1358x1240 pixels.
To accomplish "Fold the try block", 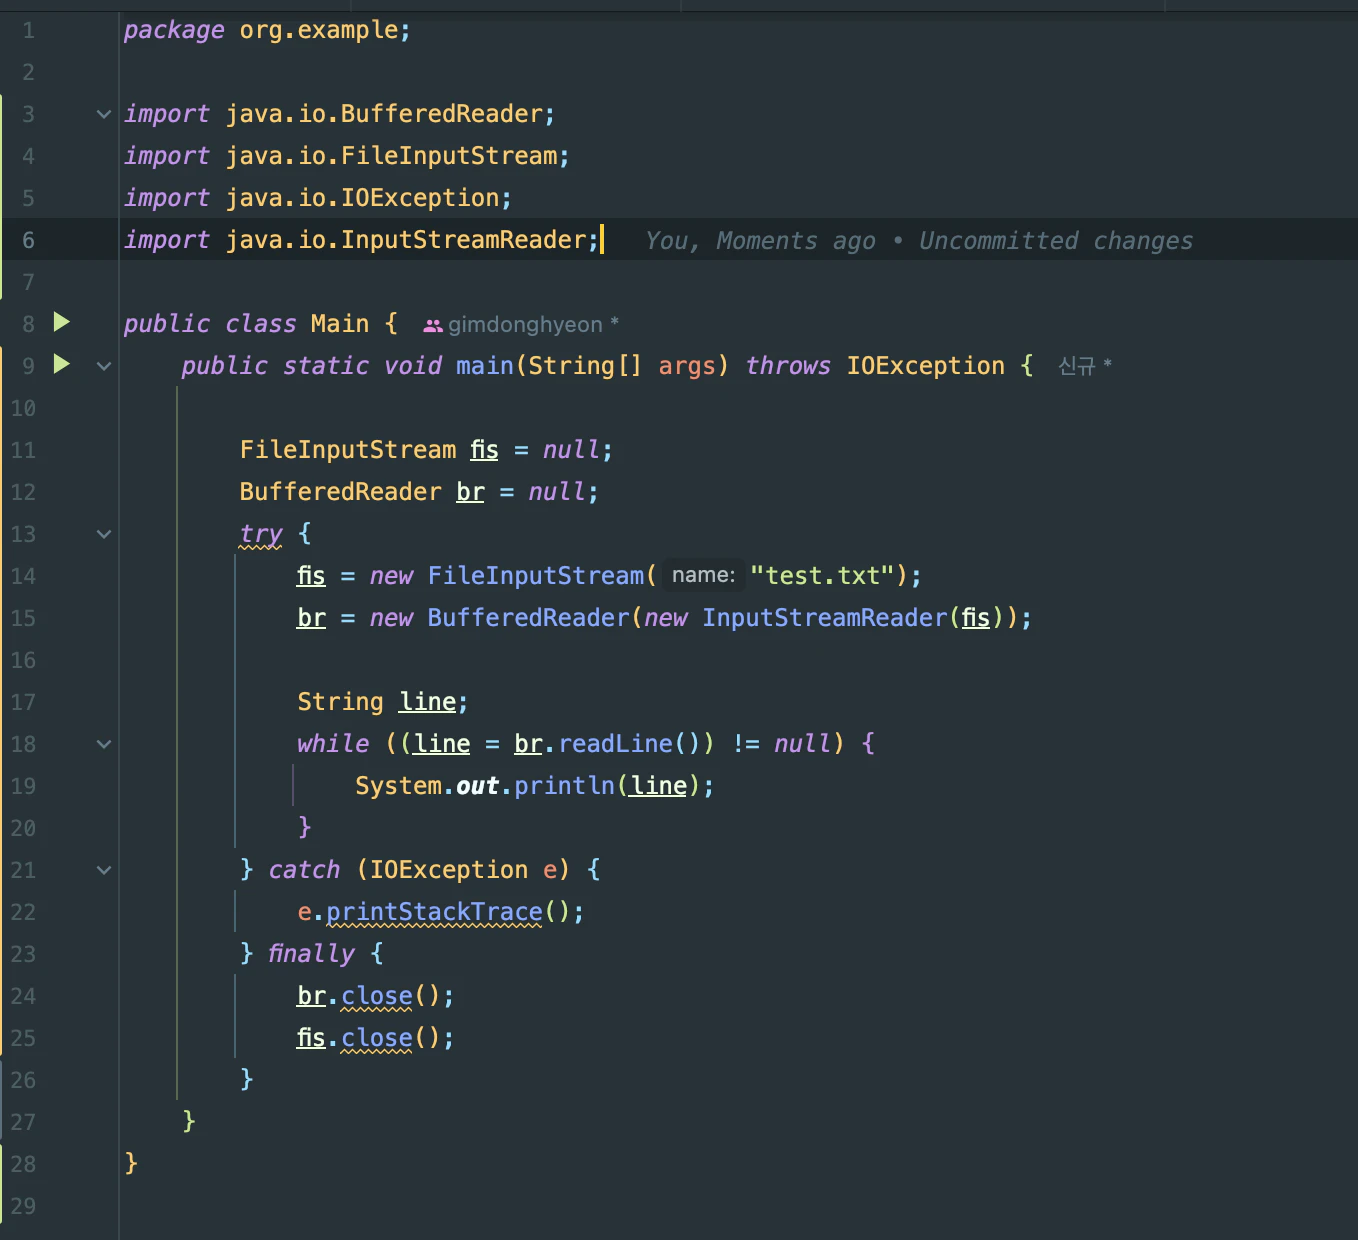I will pyautogui.click(x=104, y=534).
